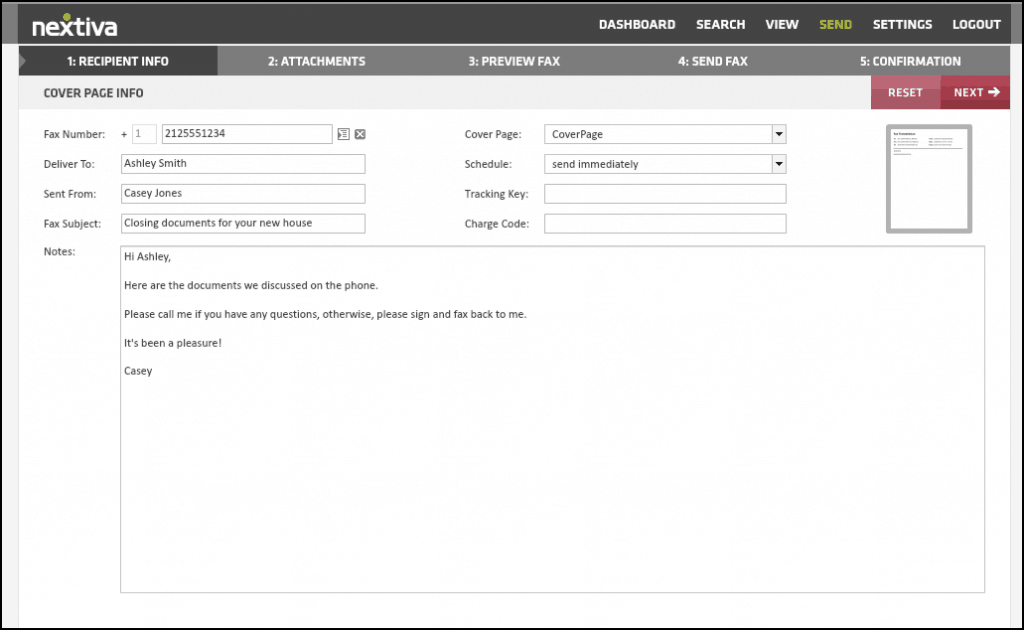
Task: Click the Fax Subject text field
Action: click(243, 224)
